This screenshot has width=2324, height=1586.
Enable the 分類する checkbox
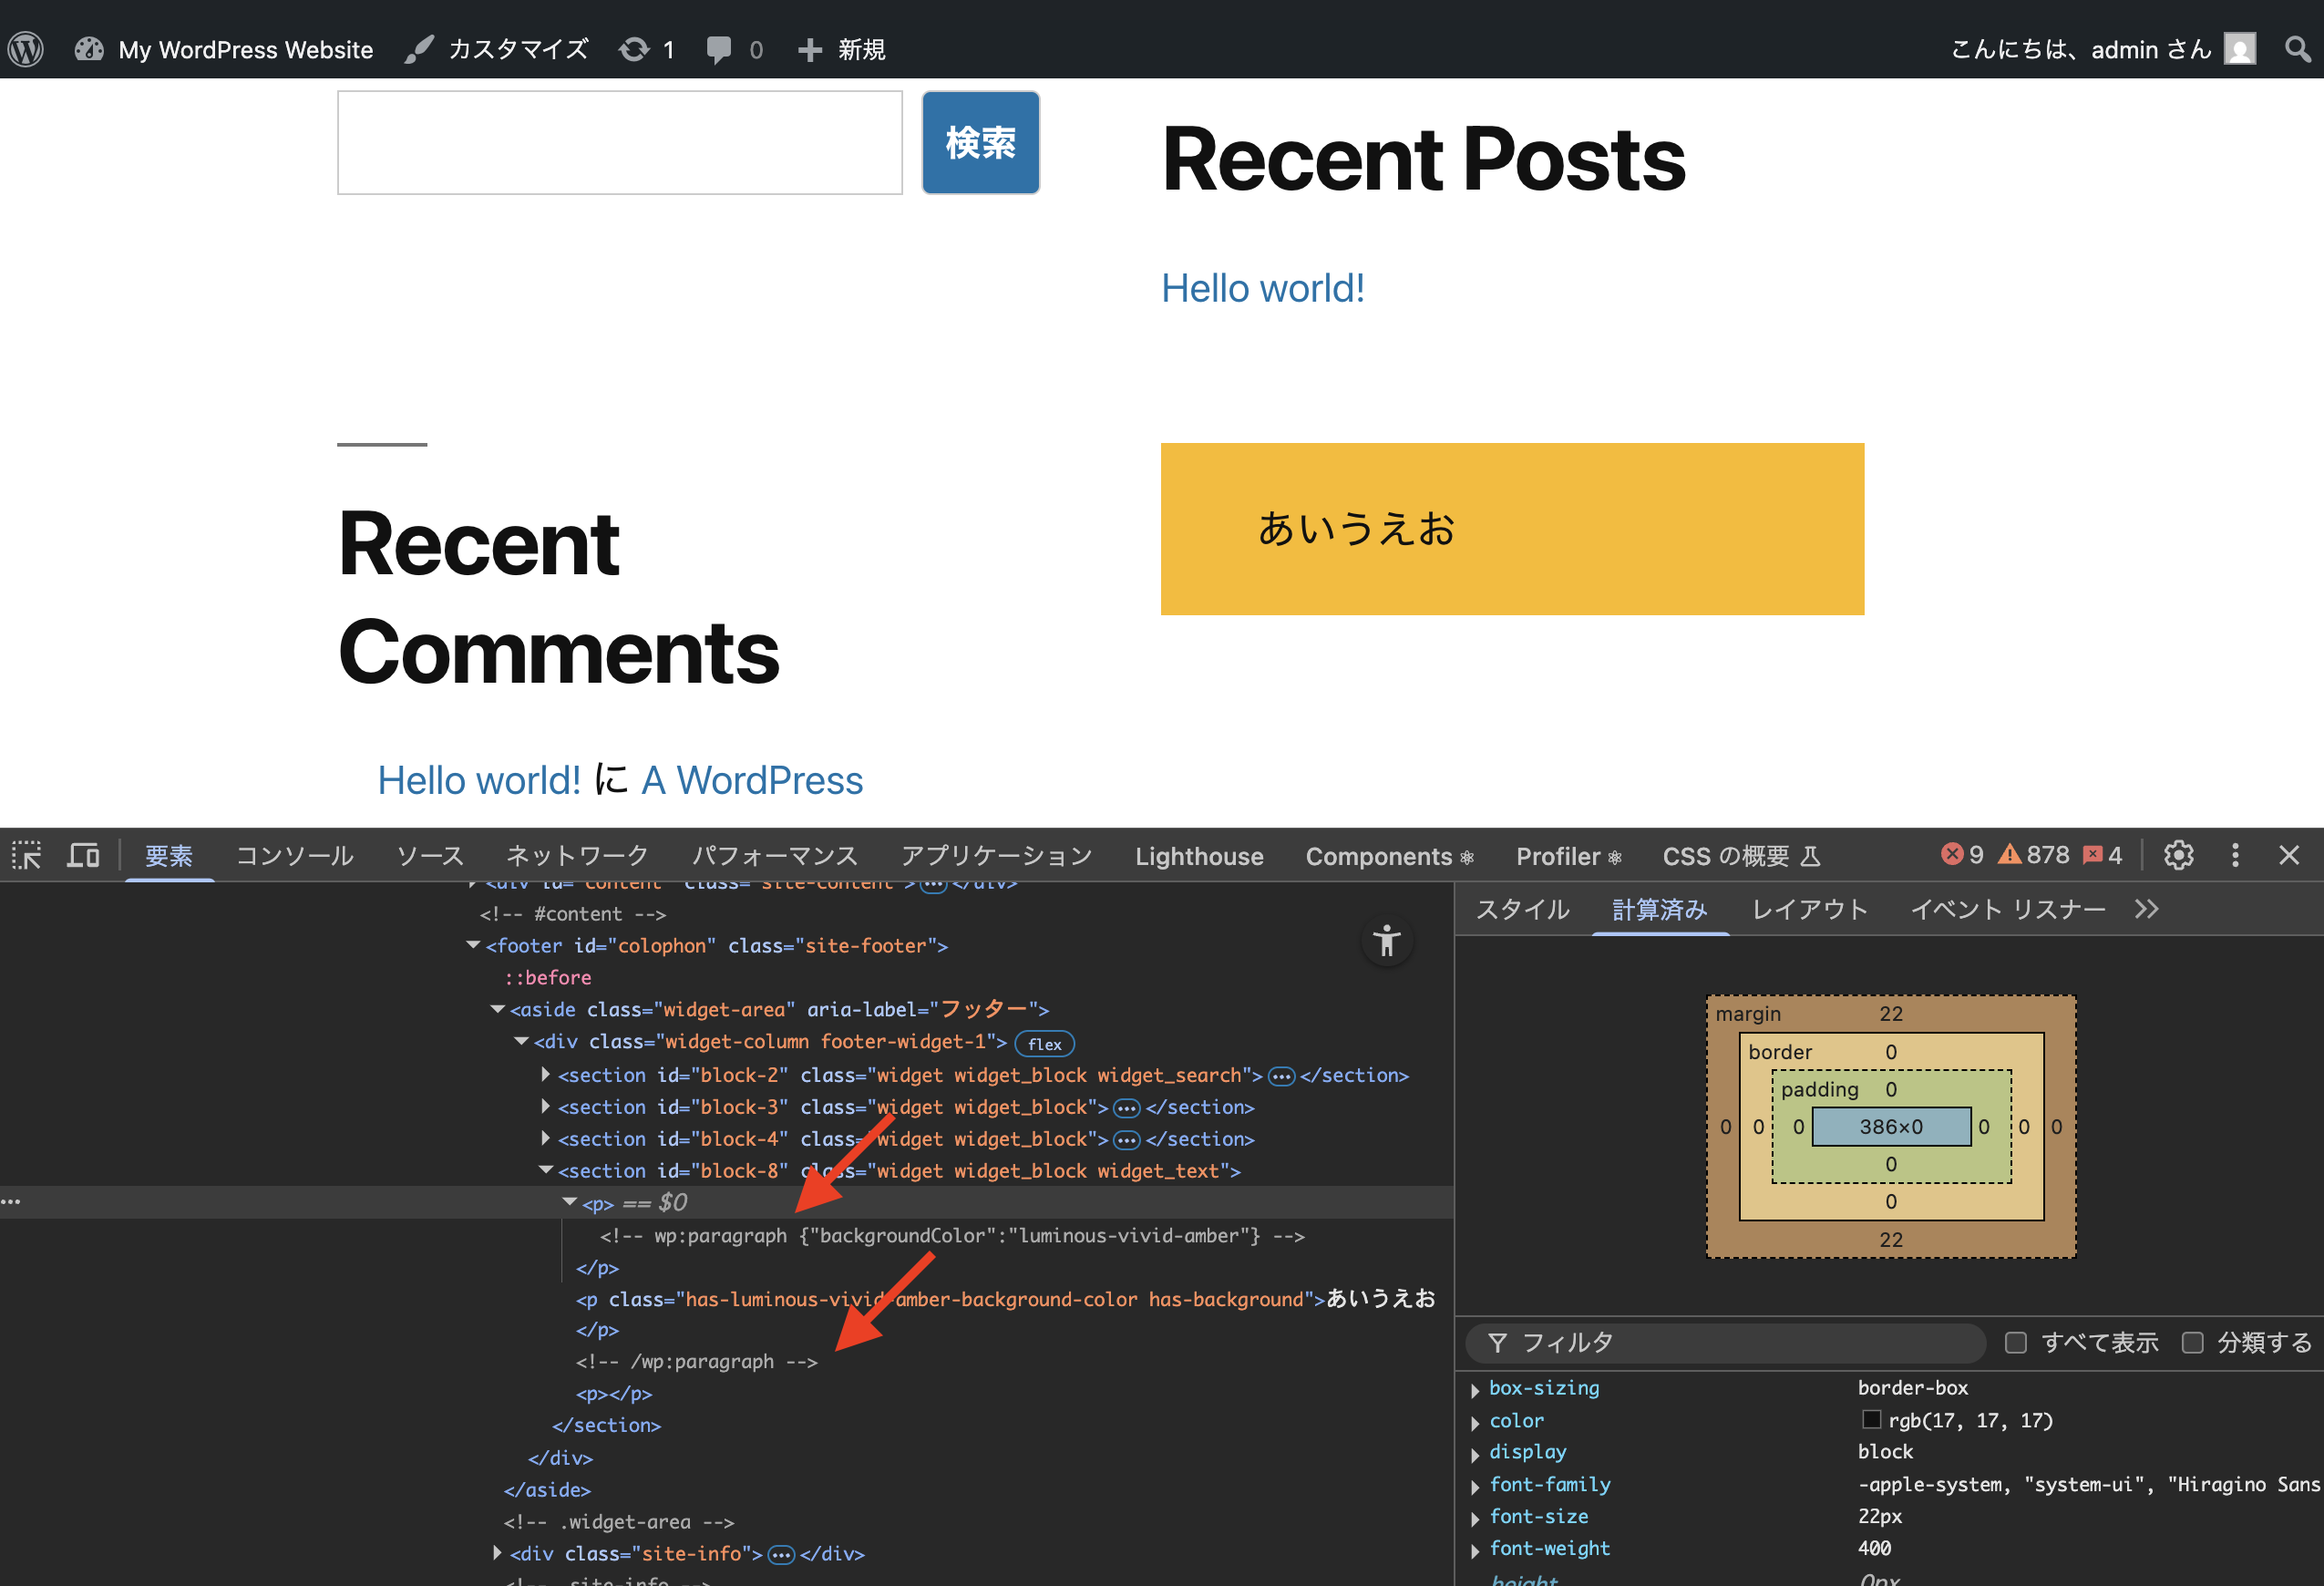pos(2192,1343)
